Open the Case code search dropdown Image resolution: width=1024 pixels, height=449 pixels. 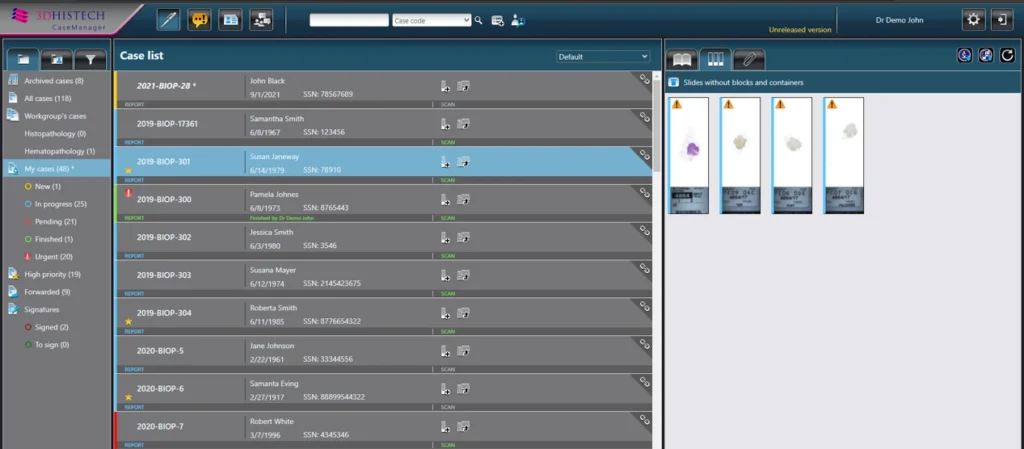(x=432, y=20)
